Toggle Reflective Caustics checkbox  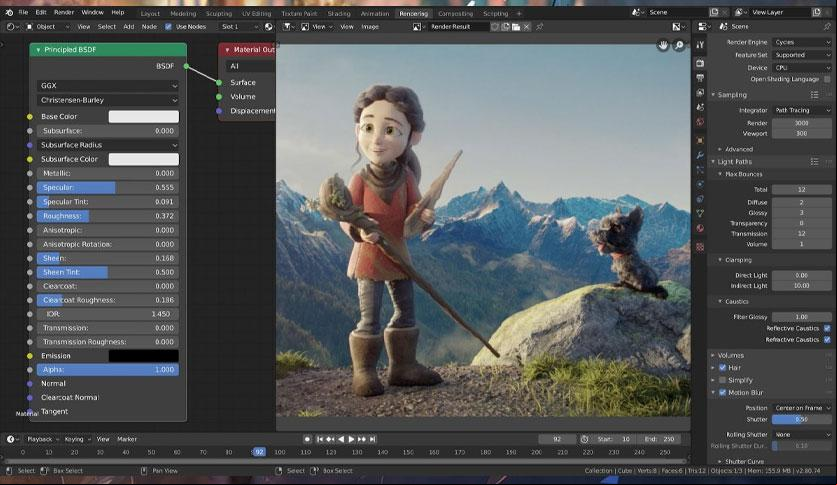tap(827, 328)
